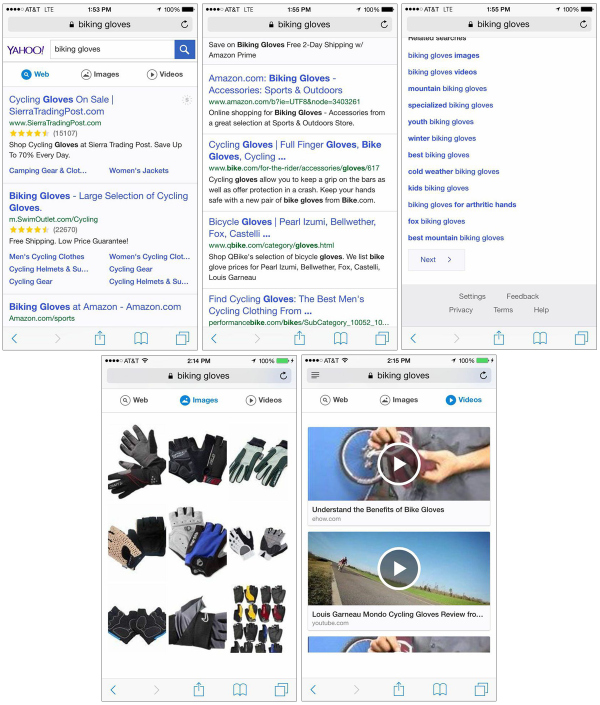Open Find Cycling Gloves: The Best Men's result

point(286,305)
